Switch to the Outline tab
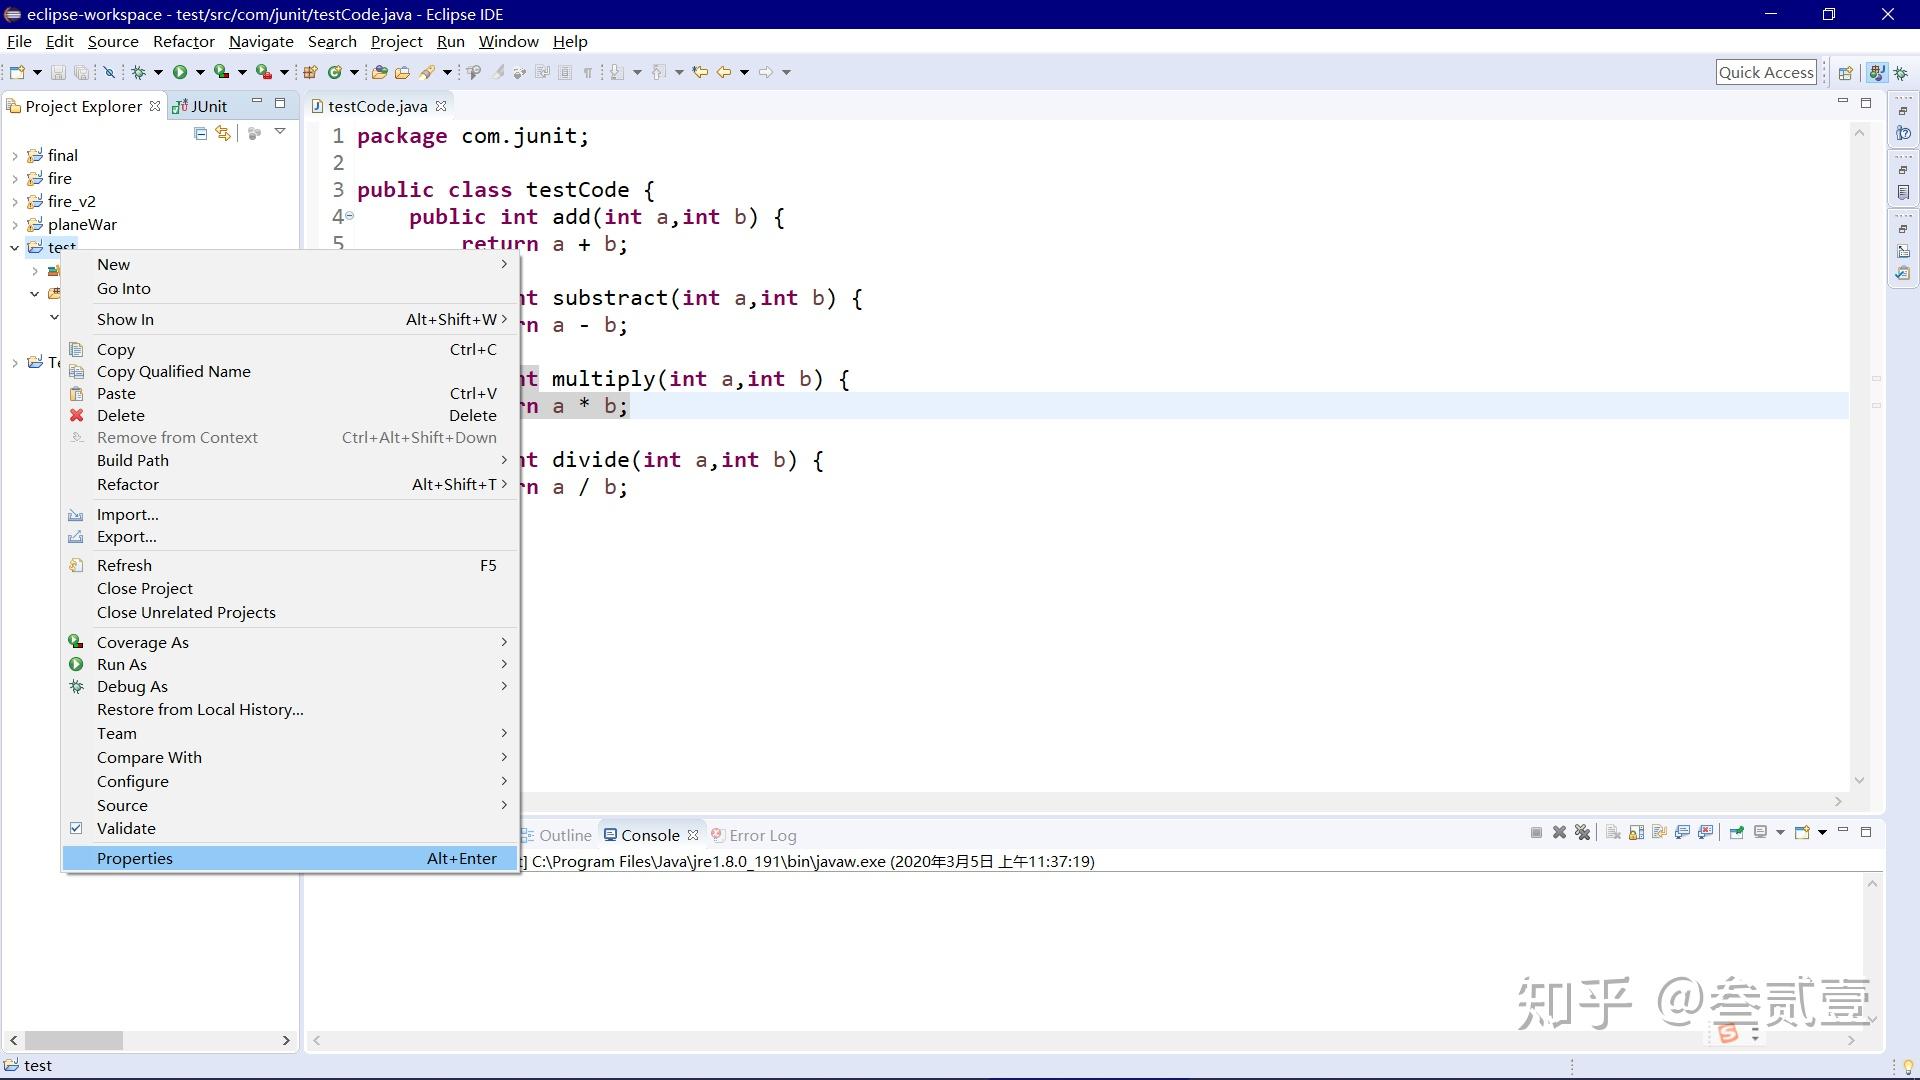 tap(558, 835)
